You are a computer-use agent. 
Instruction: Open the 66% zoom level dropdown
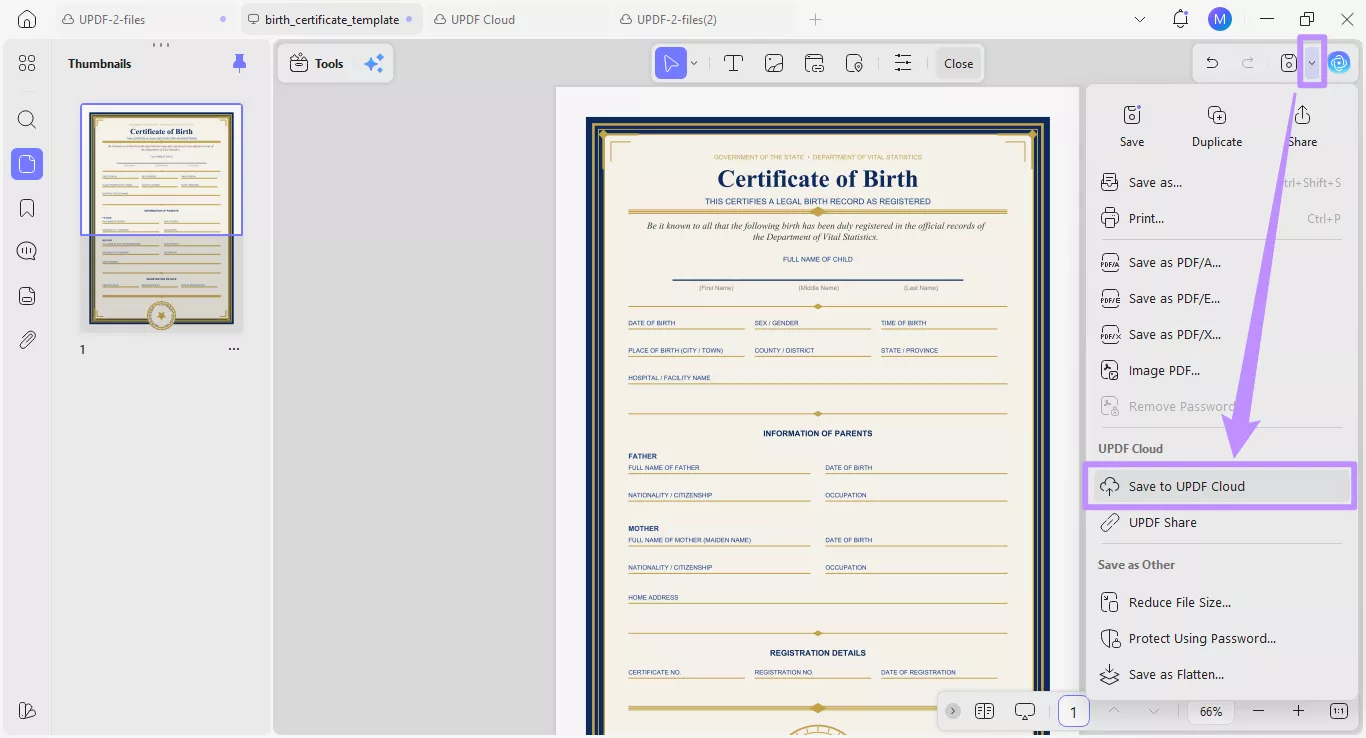1211,711
